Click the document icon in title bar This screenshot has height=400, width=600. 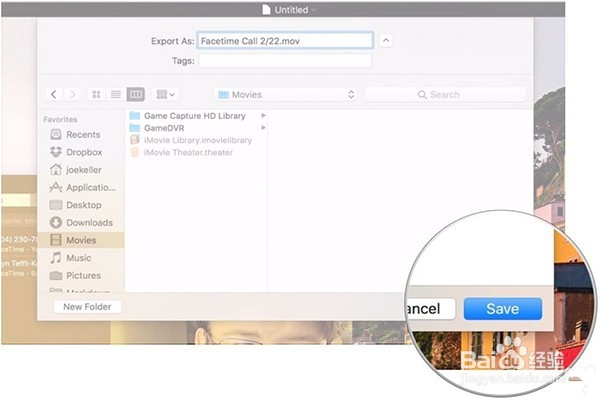pyautogui.click(x=266, y=10)
